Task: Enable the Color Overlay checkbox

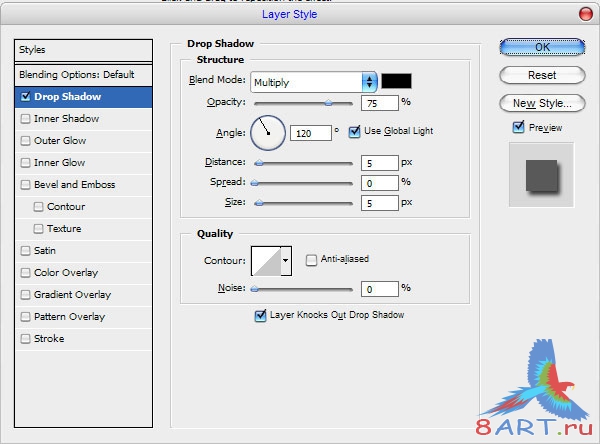Action: (x=26, y=273)
